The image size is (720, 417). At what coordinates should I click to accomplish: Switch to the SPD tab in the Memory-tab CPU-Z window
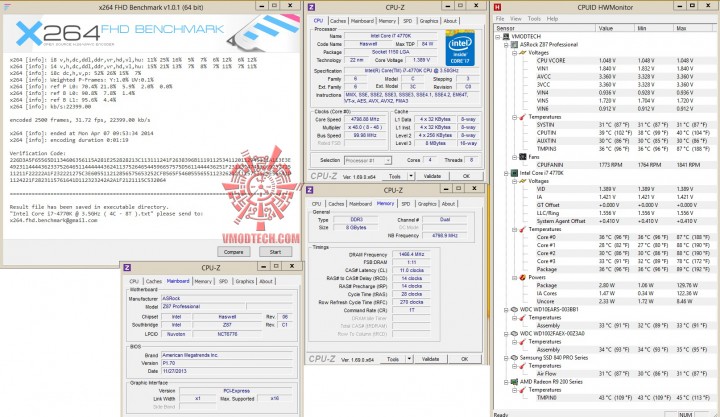[405, 204]
